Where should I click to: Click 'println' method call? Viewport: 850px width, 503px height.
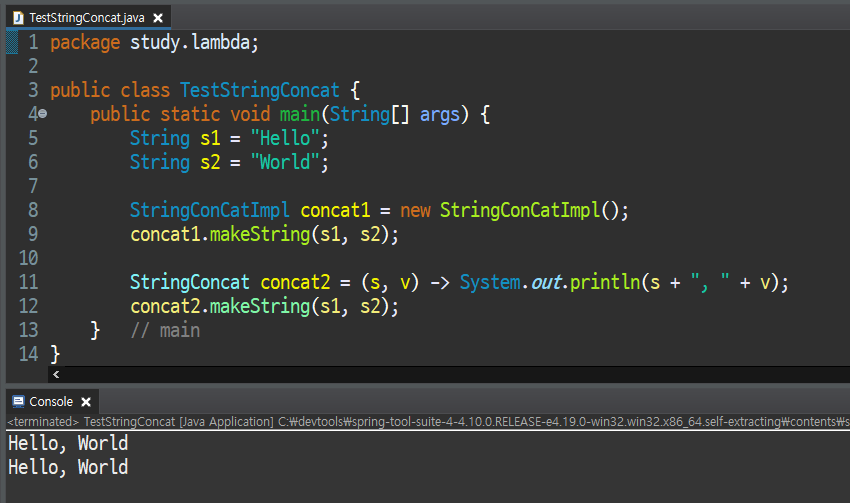(604, 282)
